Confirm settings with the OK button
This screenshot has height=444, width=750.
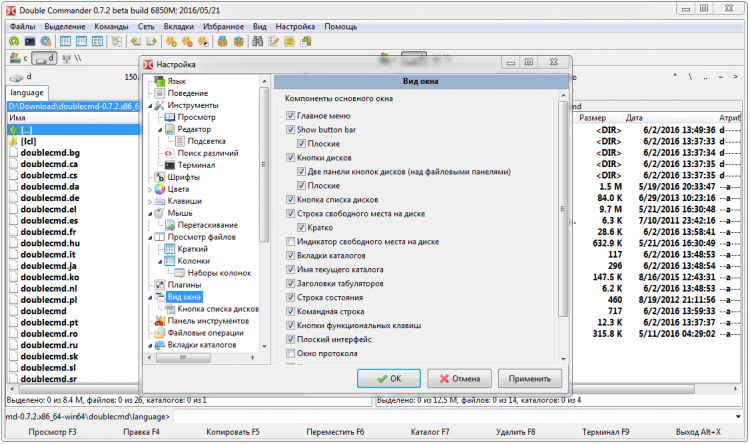tap(389, 378)
